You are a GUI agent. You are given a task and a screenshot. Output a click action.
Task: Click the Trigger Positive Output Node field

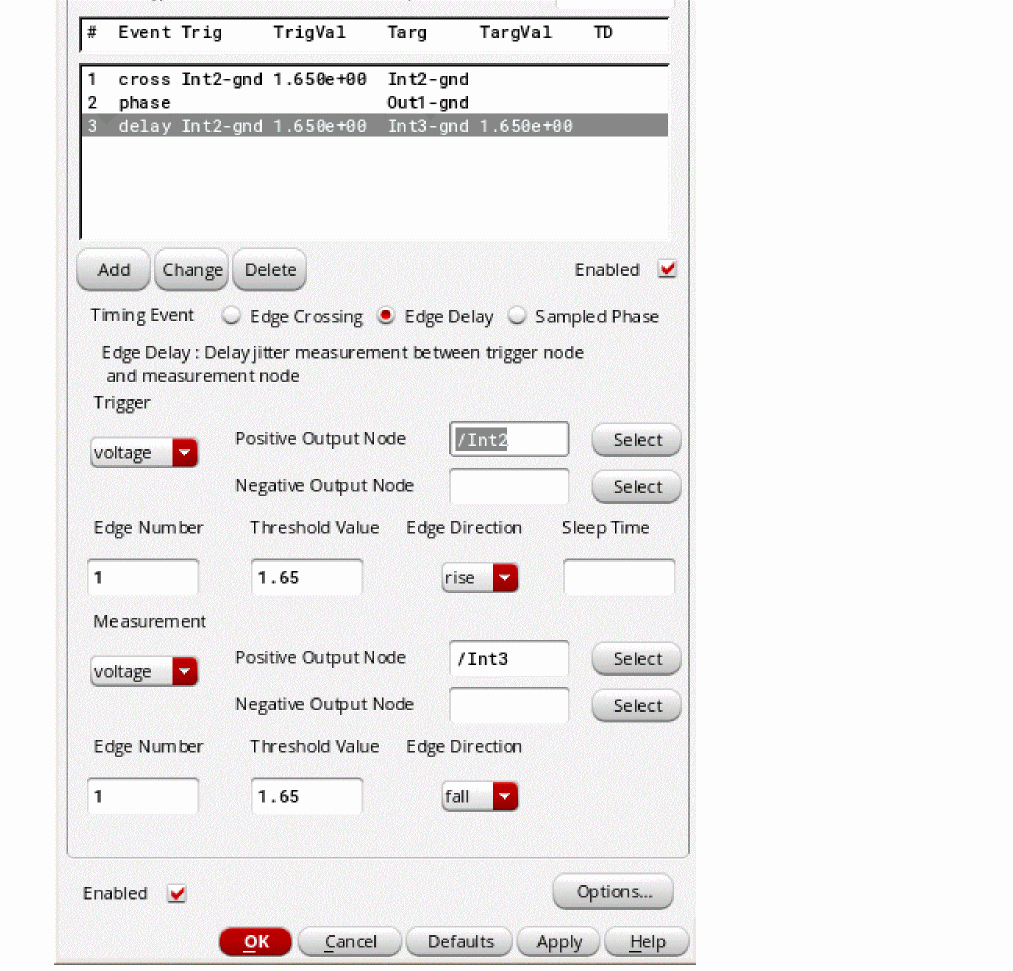(x=509, y=439)
